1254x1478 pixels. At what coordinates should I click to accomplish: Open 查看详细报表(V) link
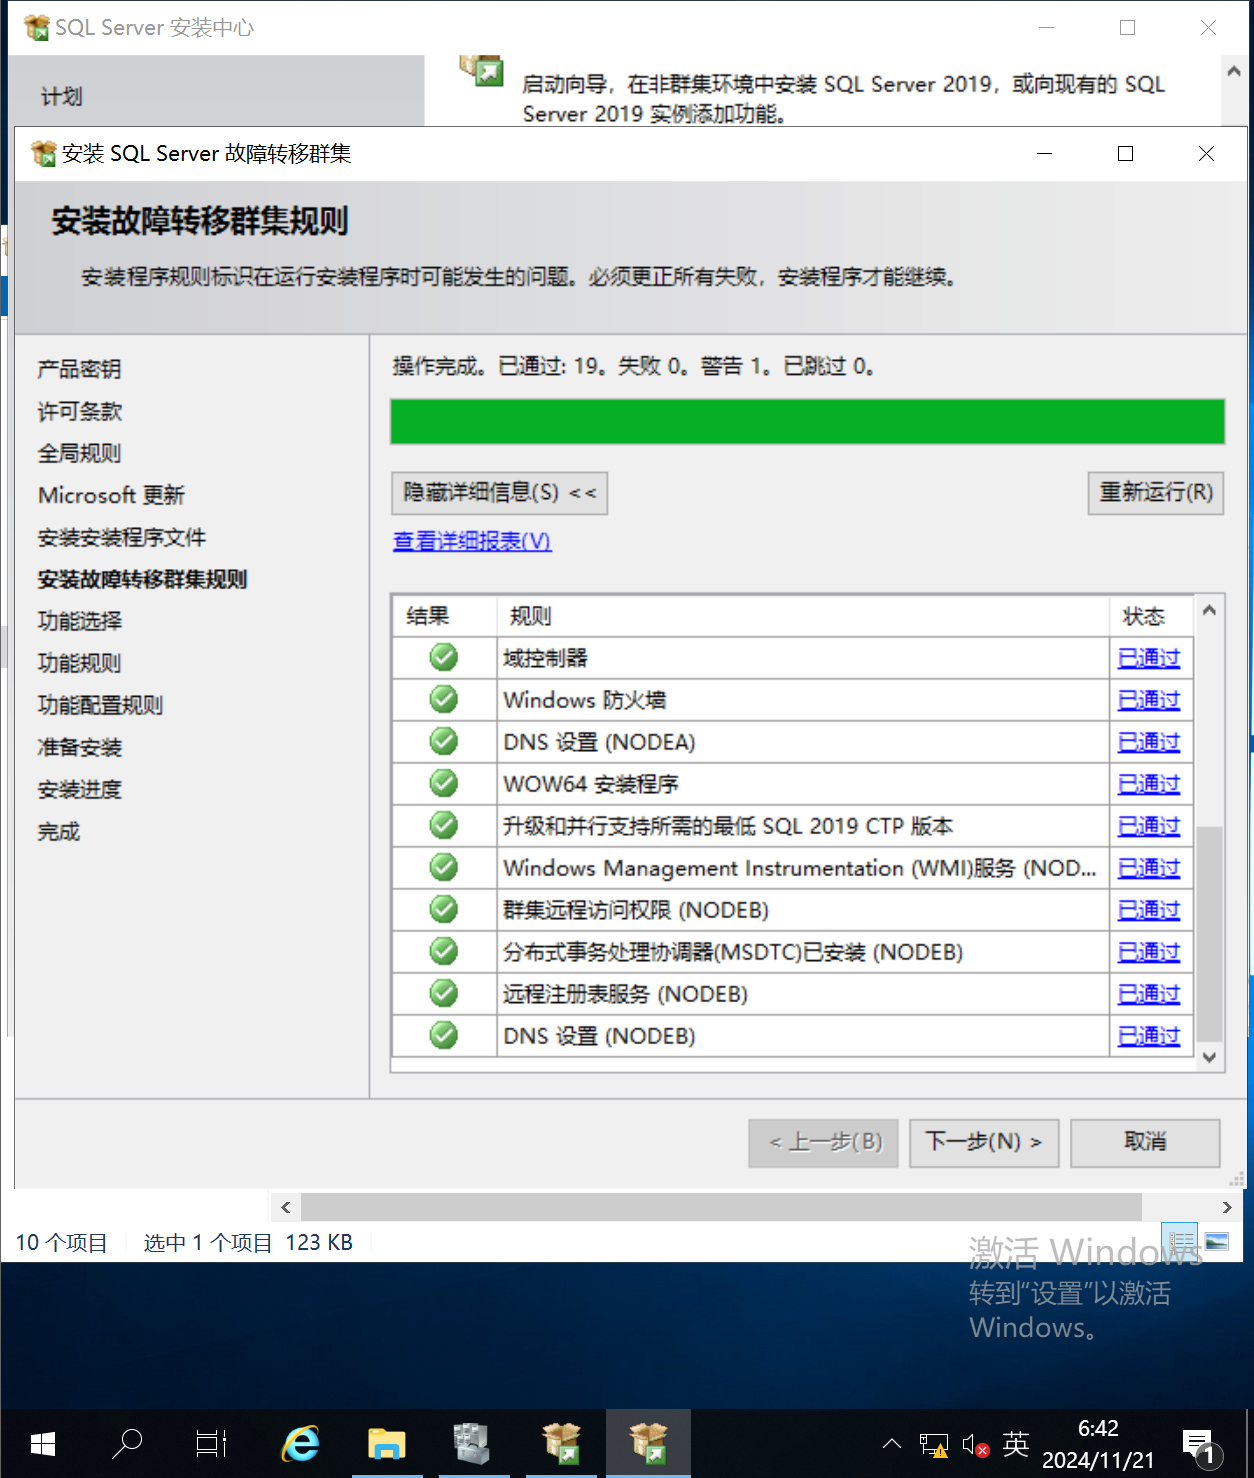tap(472, 541)
